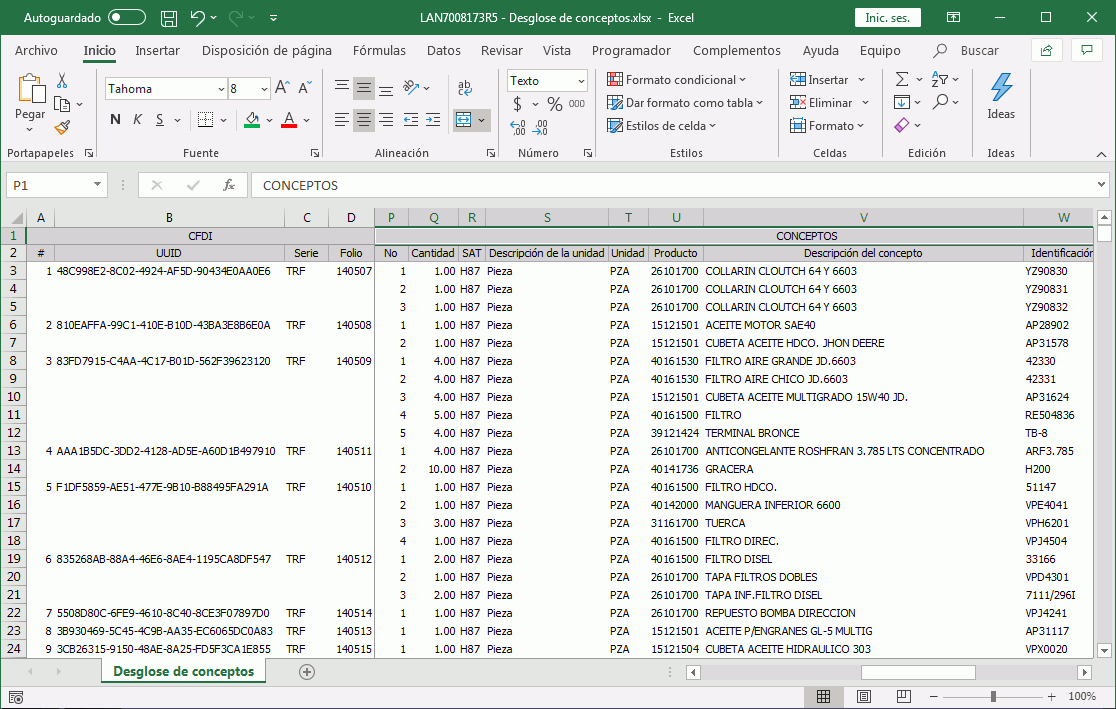Click the AutoSum sigma icon

click(902, 79)
